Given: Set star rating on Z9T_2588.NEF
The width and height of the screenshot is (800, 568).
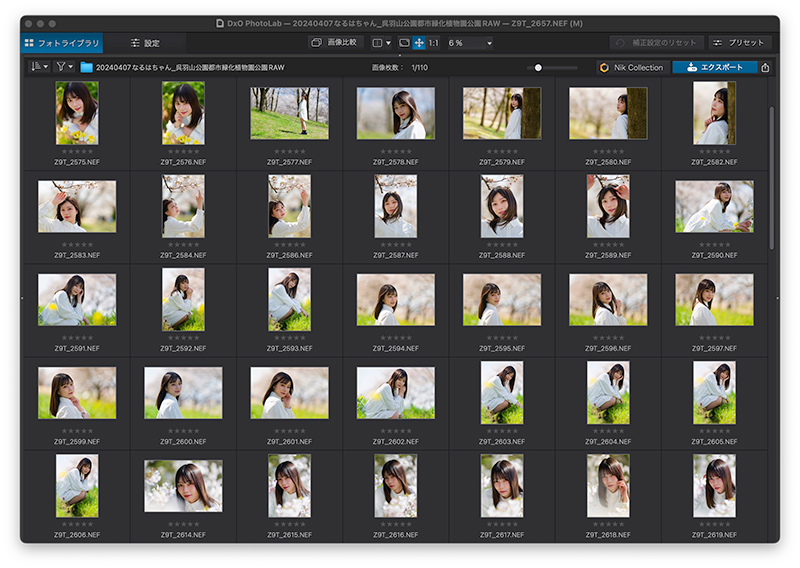Looking at the screenshot, I should click(502, 245).
